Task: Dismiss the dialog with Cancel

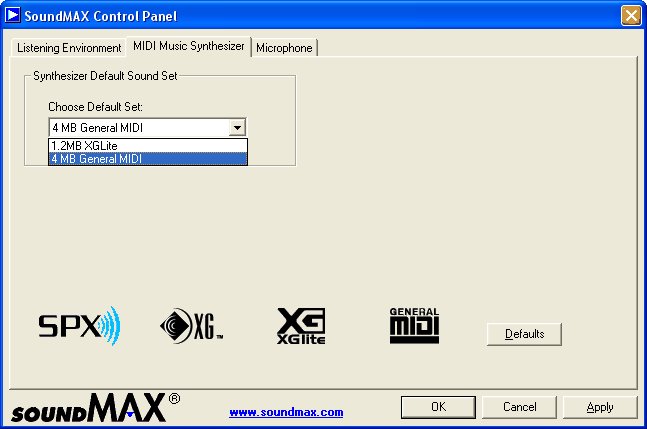Action: click(x=519, y=407)
